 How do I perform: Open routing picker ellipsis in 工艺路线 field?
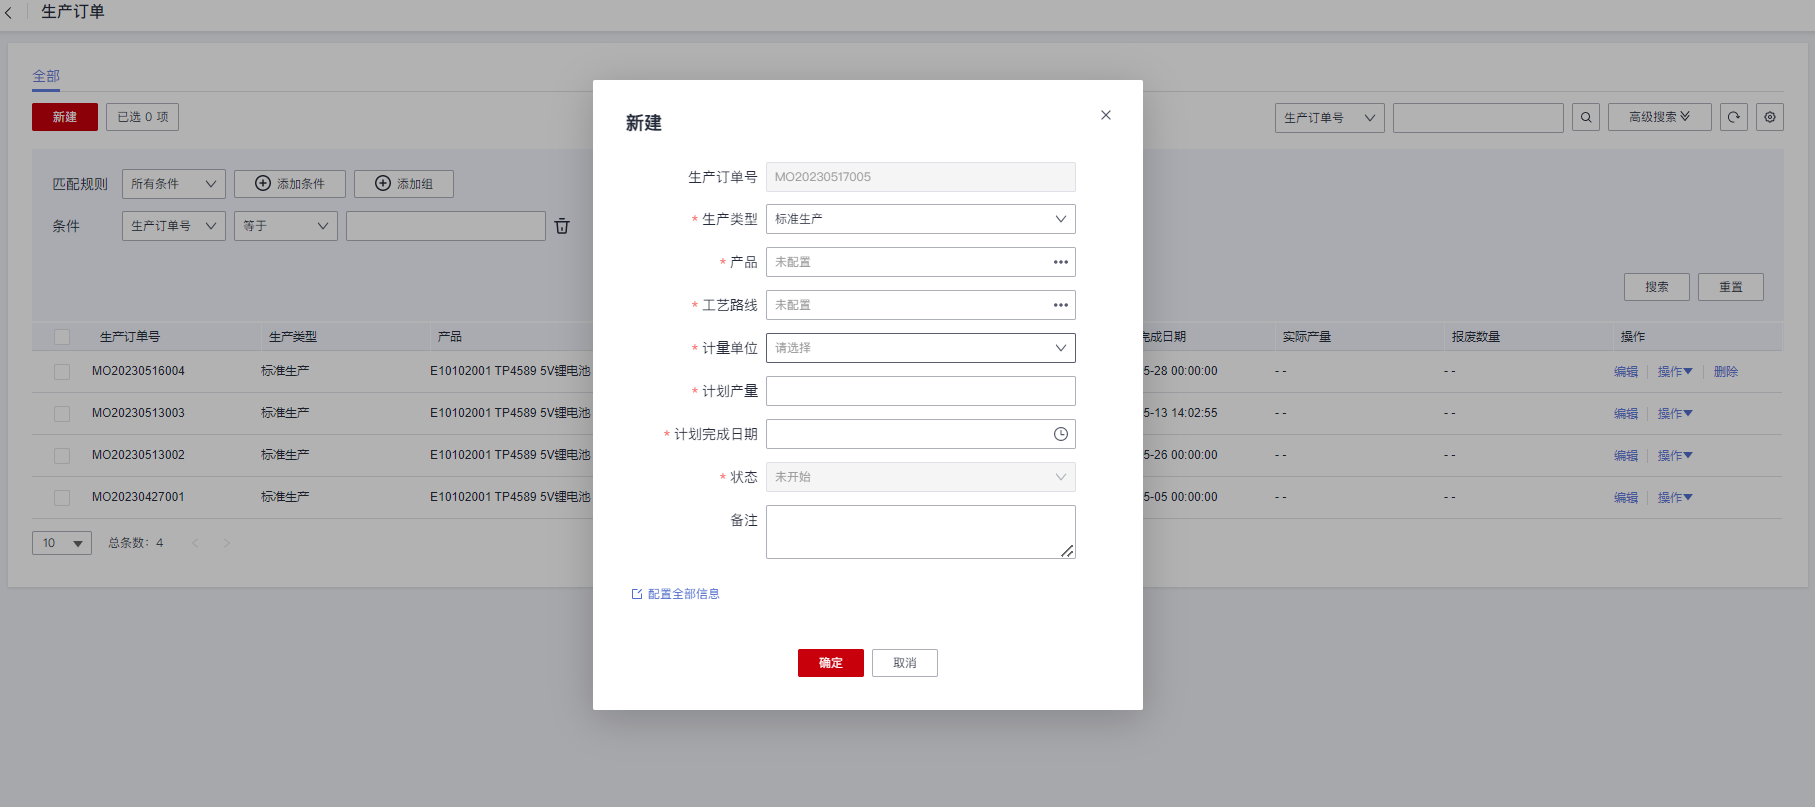coord(1061,305)
